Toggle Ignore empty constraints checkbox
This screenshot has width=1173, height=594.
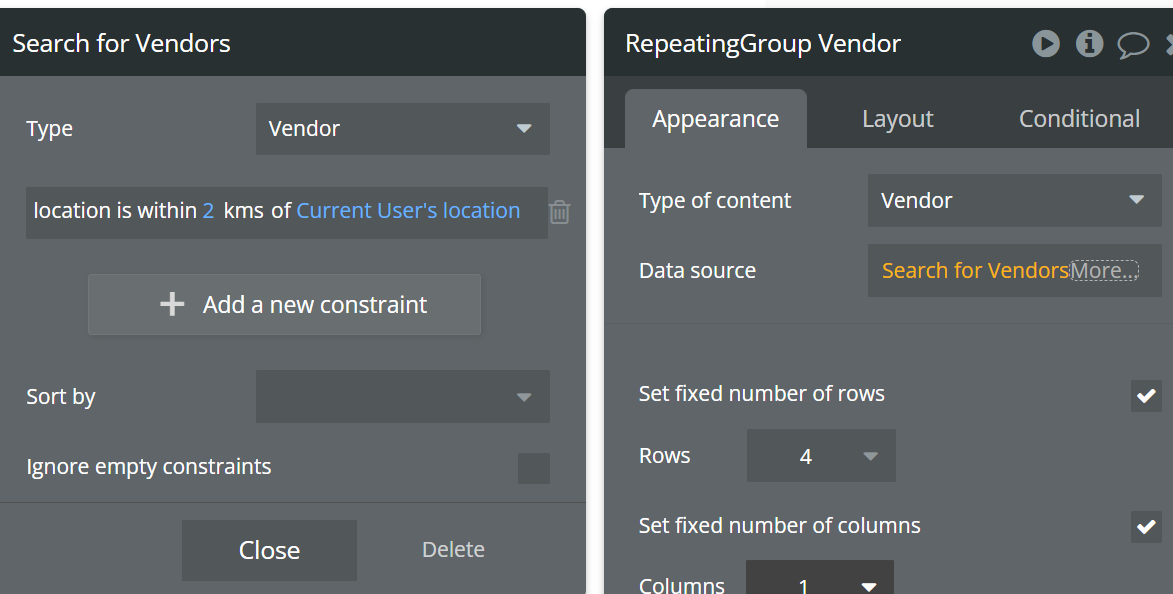coord(534,468)
